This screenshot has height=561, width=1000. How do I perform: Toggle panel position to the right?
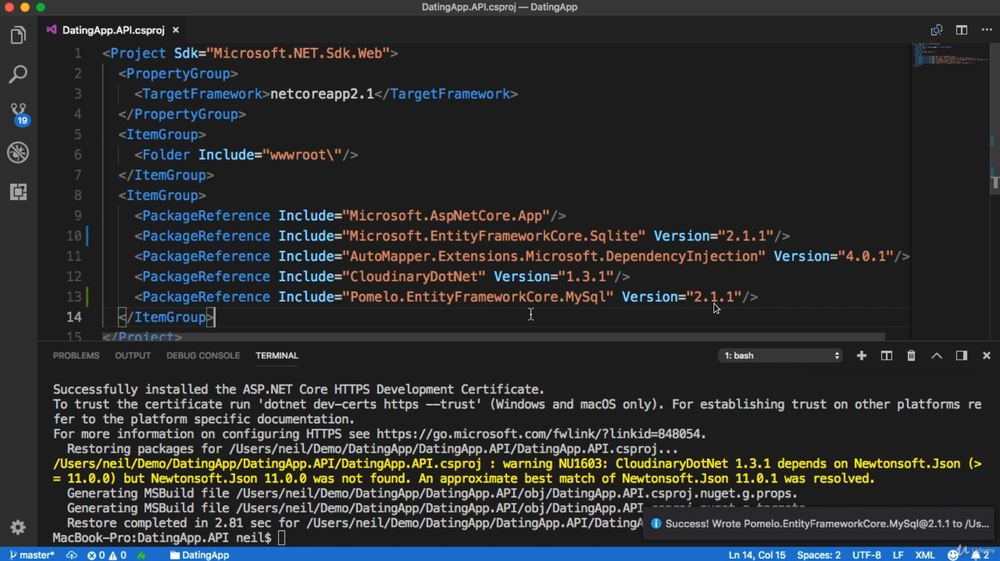(961, 356)
